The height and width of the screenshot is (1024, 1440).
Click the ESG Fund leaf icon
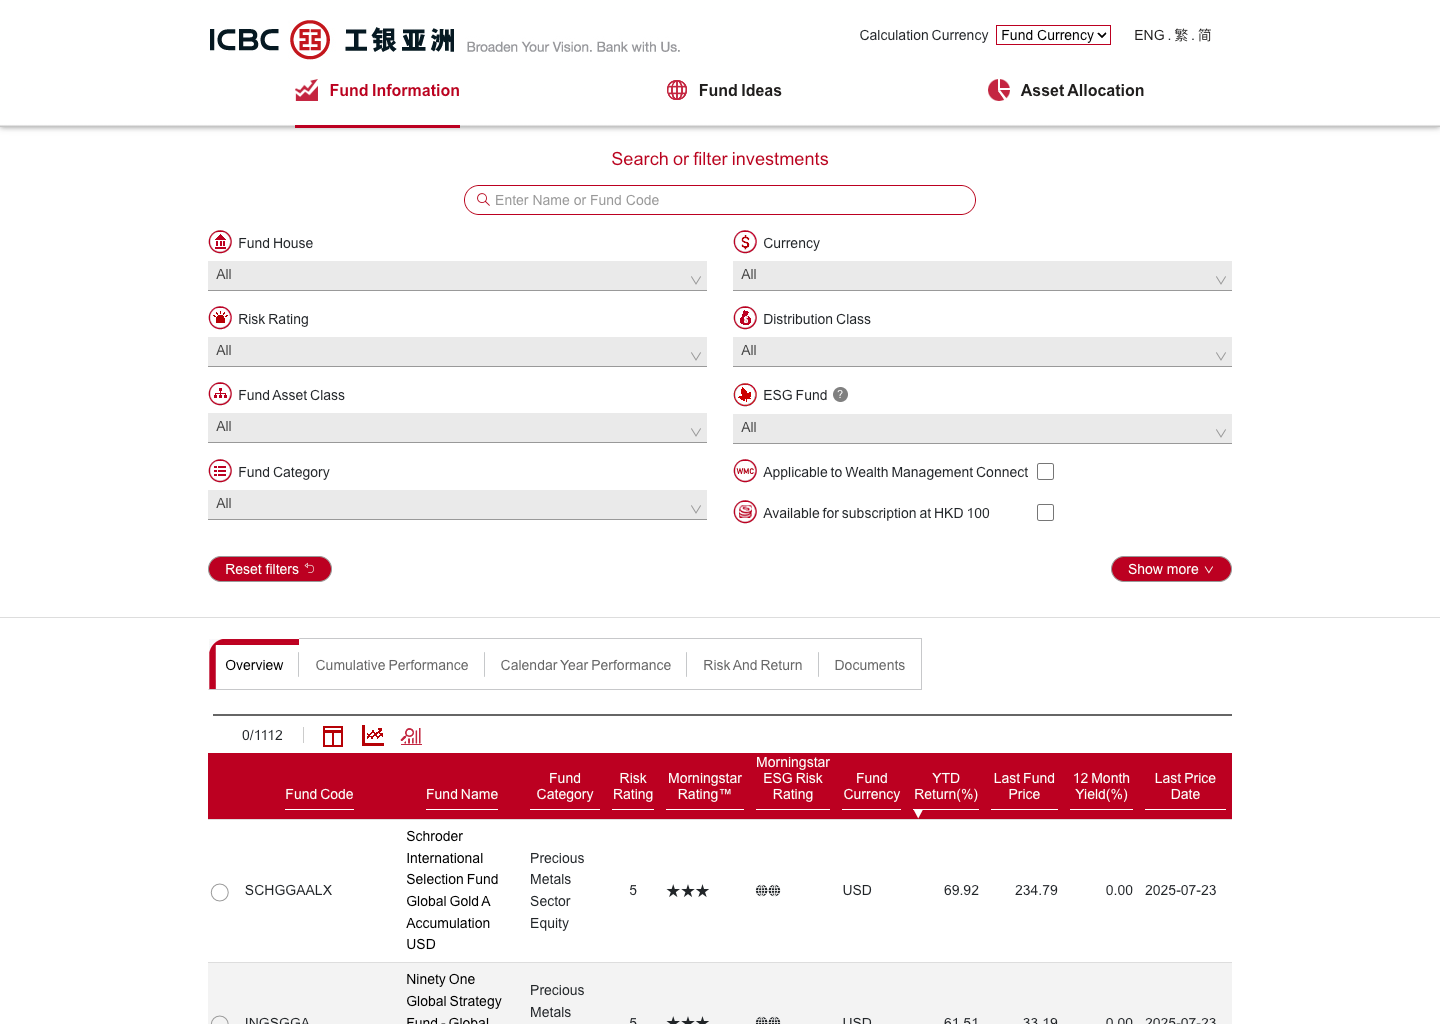tap(745, 394)
